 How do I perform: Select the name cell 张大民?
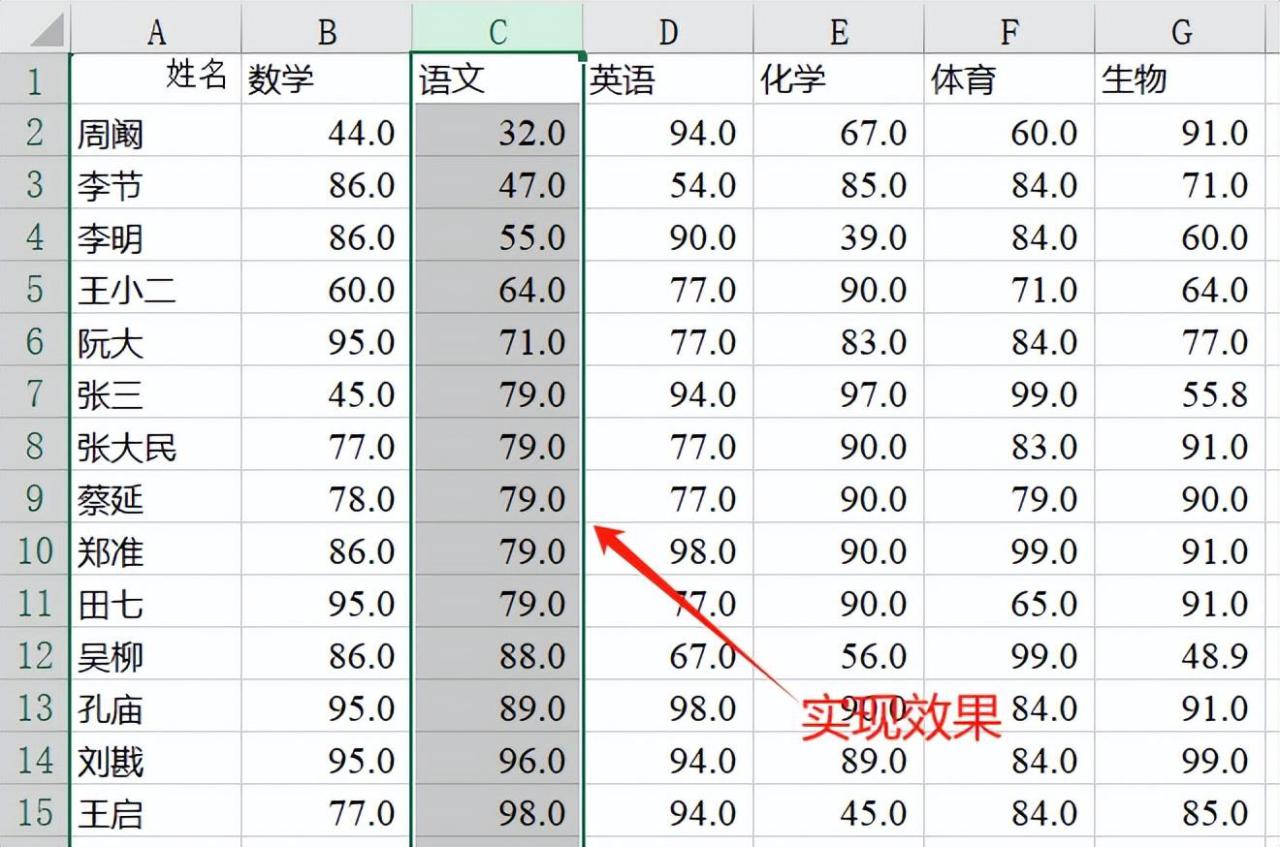click(x=155, y=445)
